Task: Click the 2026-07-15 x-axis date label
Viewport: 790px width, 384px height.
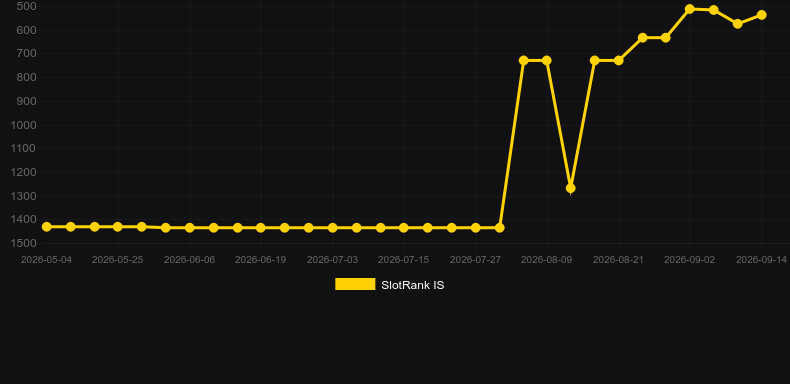Action: pyautogui.click(x=404, y=260)
